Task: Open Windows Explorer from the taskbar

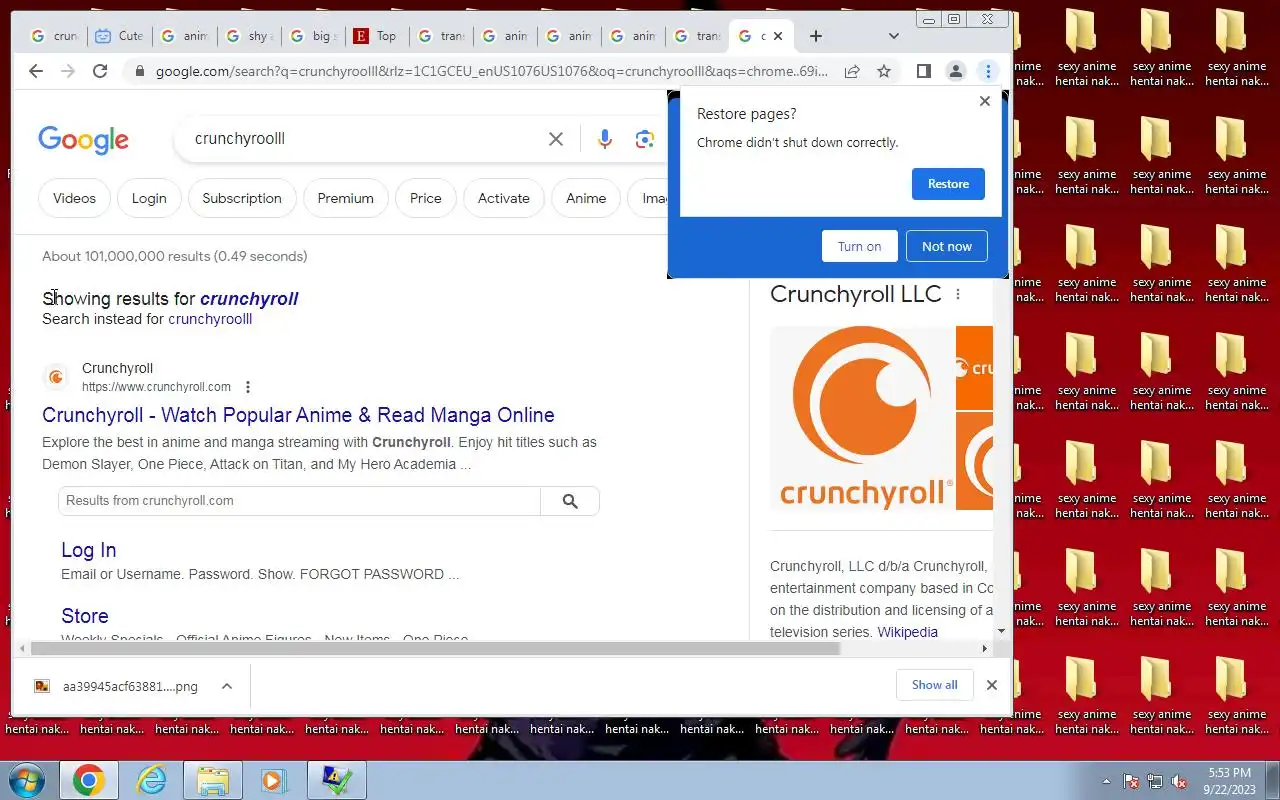Action: pyautogui.click(x=212, y=780)
